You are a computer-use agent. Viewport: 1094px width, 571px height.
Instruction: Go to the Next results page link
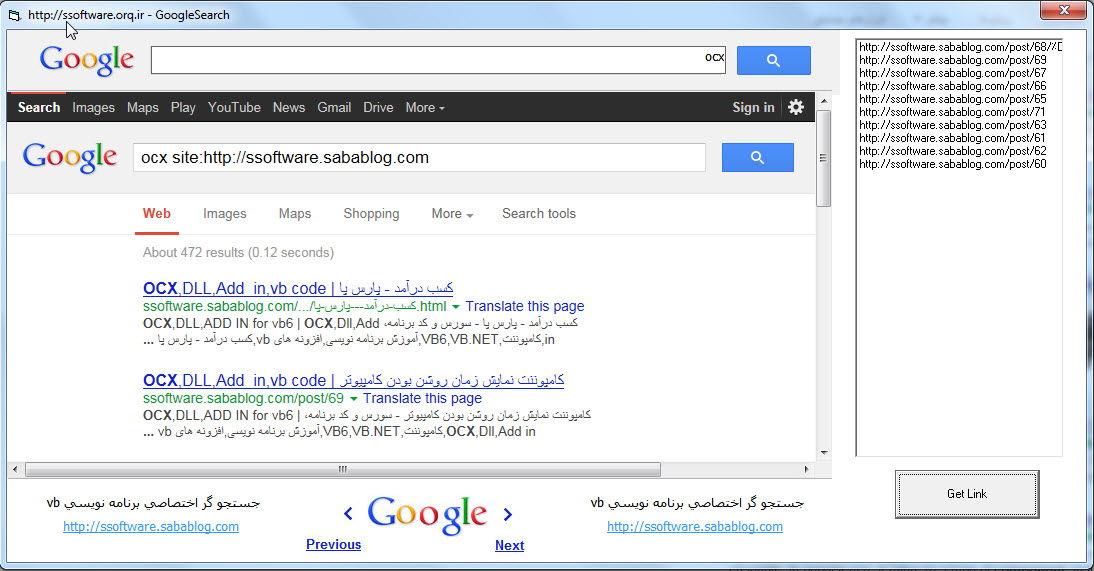[x=509, y=545]
